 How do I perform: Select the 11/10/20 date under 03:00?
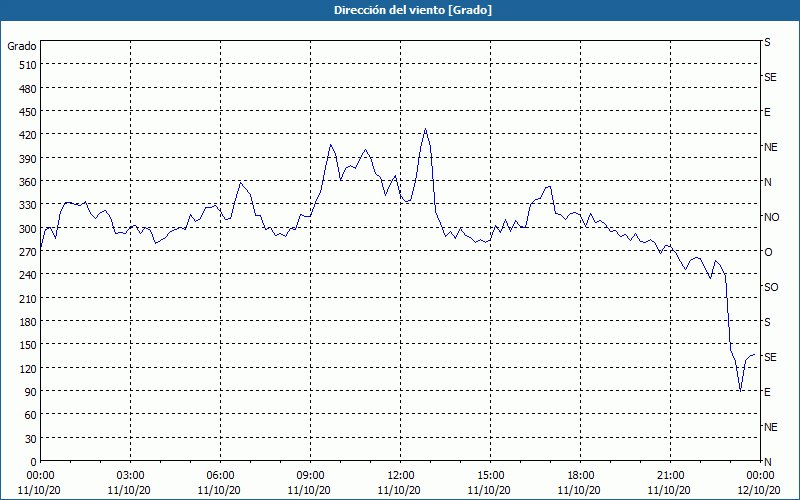click(129, 490)
